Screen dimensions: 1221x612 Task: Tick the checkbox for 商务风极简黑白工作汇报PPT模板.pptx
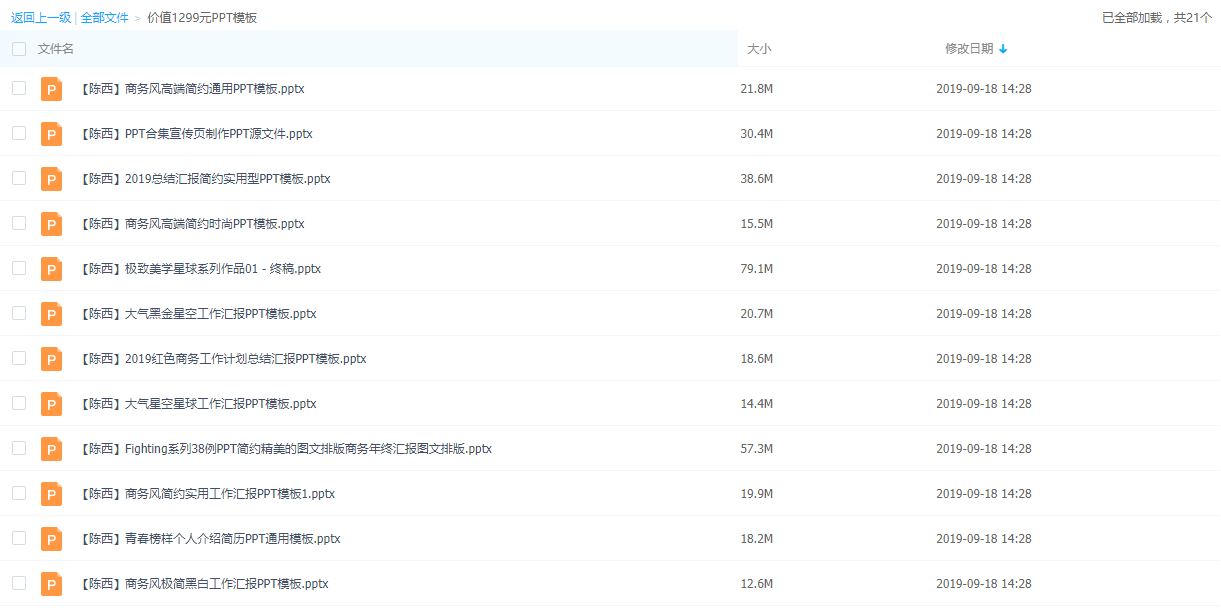pyautogui.click(x=19, y=583)
